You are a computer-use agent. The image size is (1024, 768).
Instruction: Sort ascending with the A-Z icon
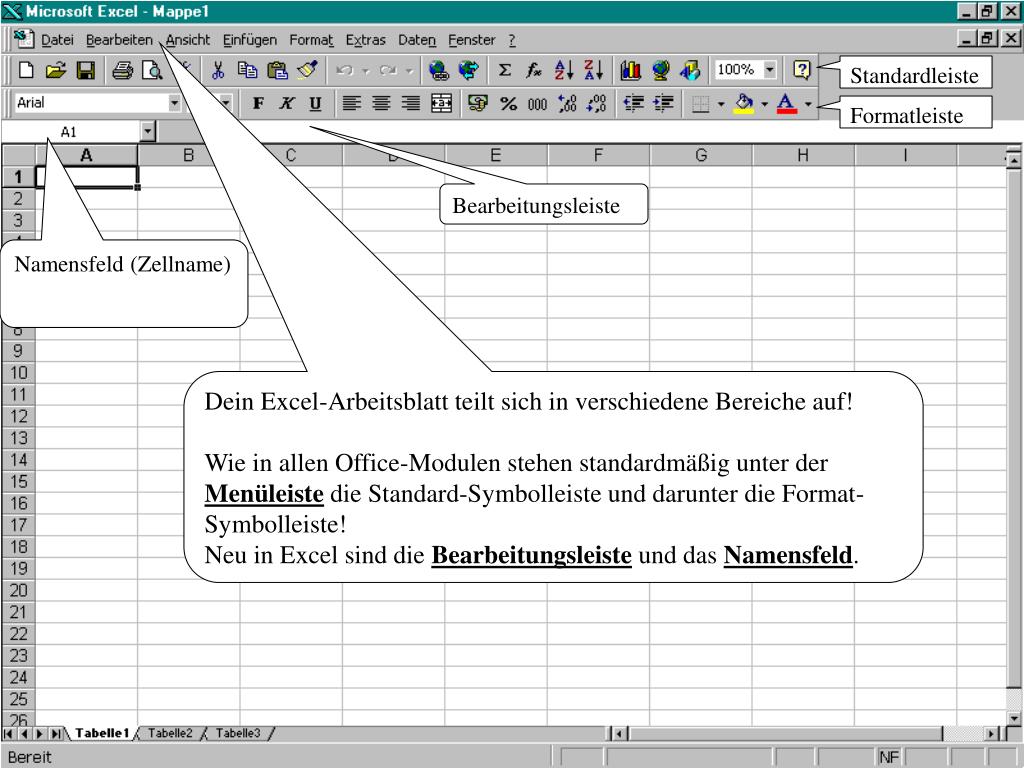[564, 70]
